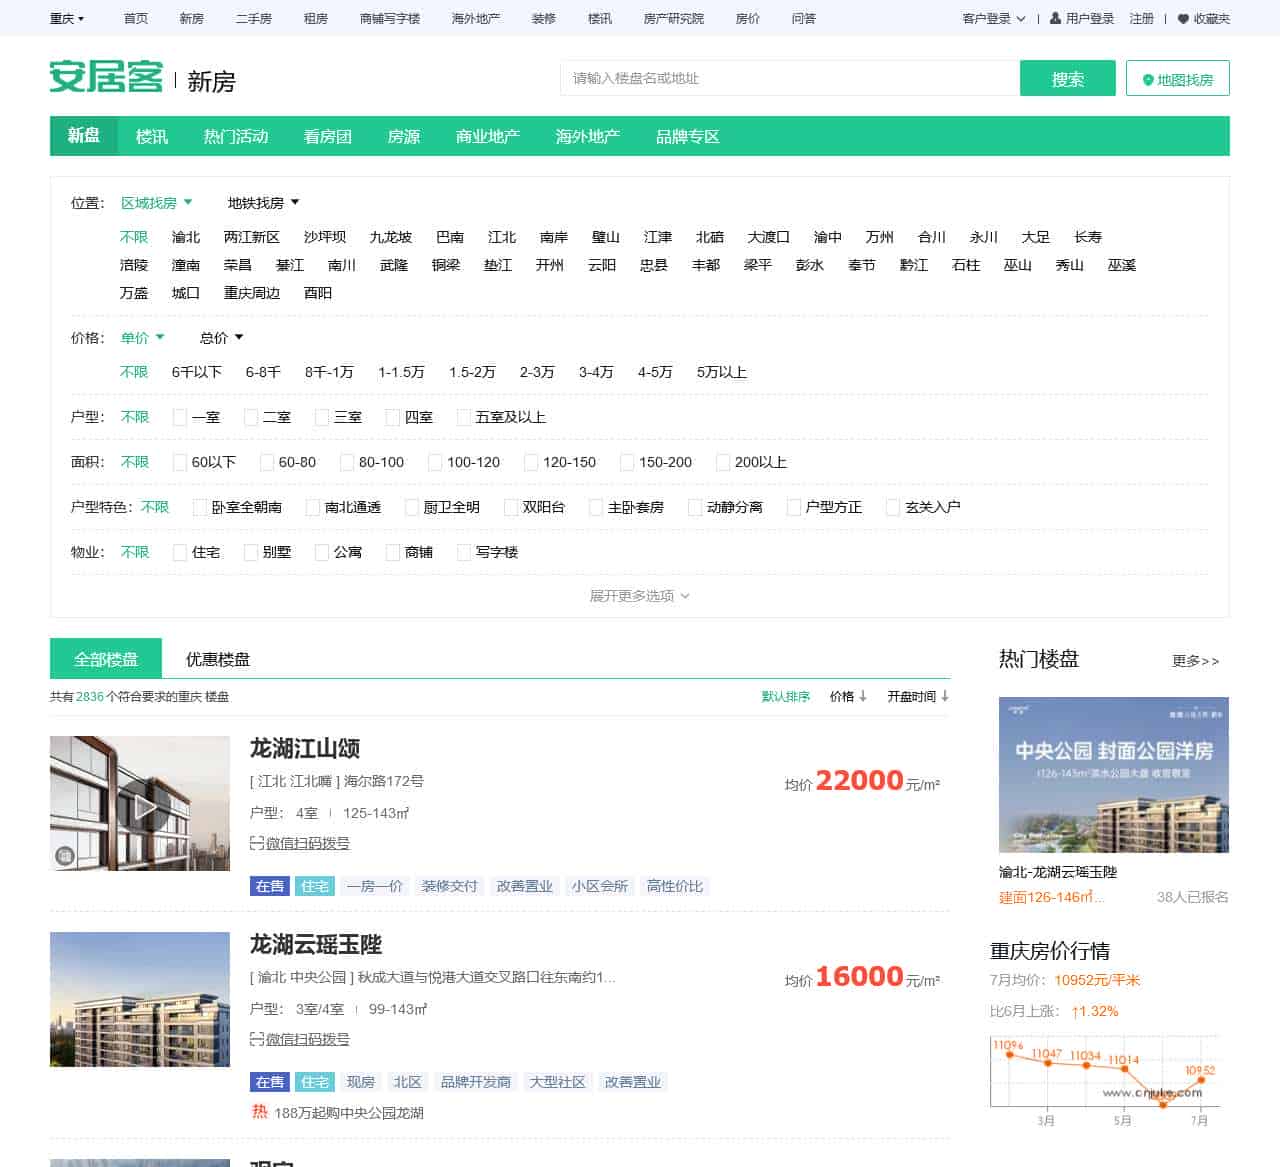
Task: Sort by 开盘时间 using its arrow icon
Action: pos(944,696)
